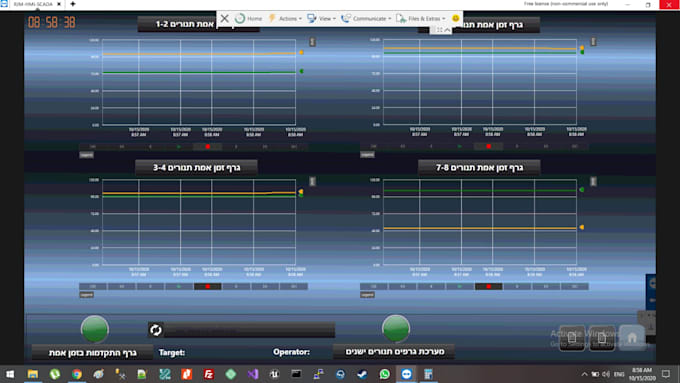This screenshot has height=383, width=680.
Task: Click the 3-4 real-time graph title button
Action: click(196, 167)
